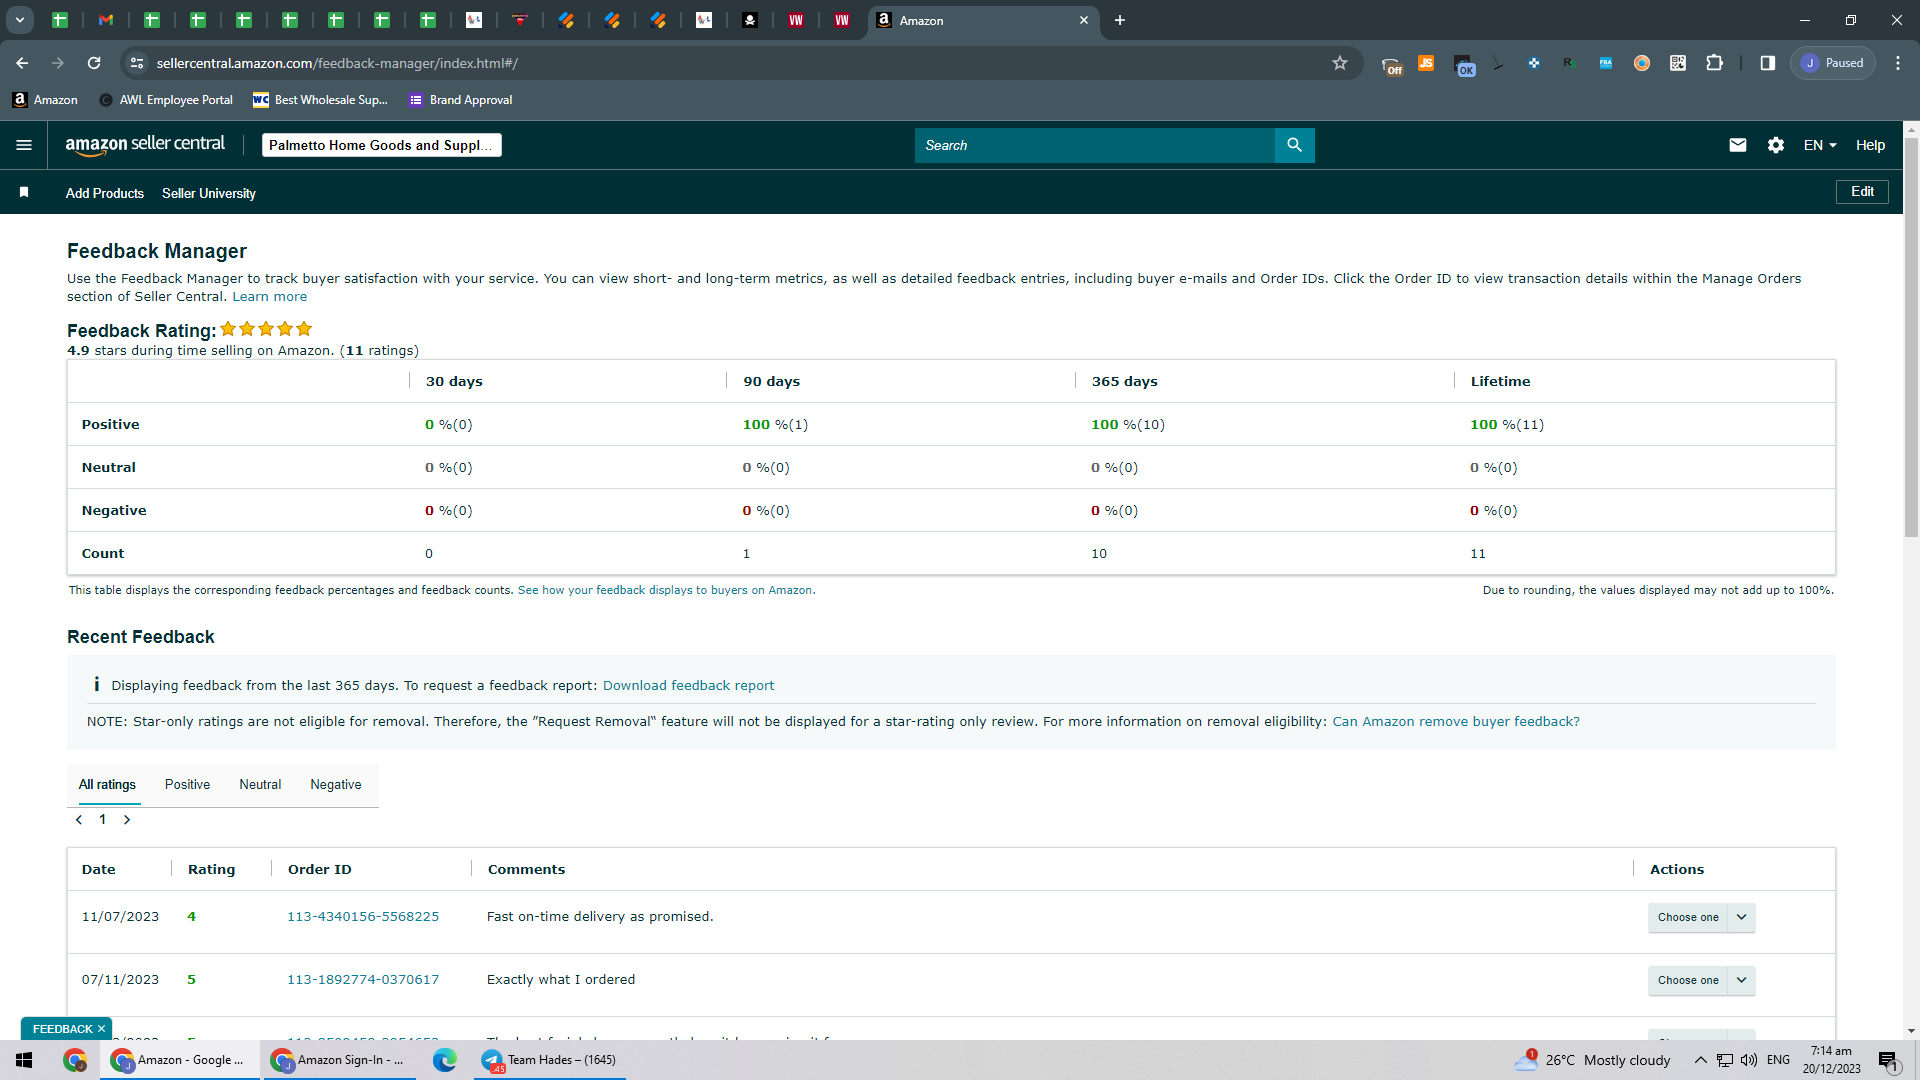
Task: Open Choose one dropdown for order 113-1892774-0370617
Action: pos(1701,980)
